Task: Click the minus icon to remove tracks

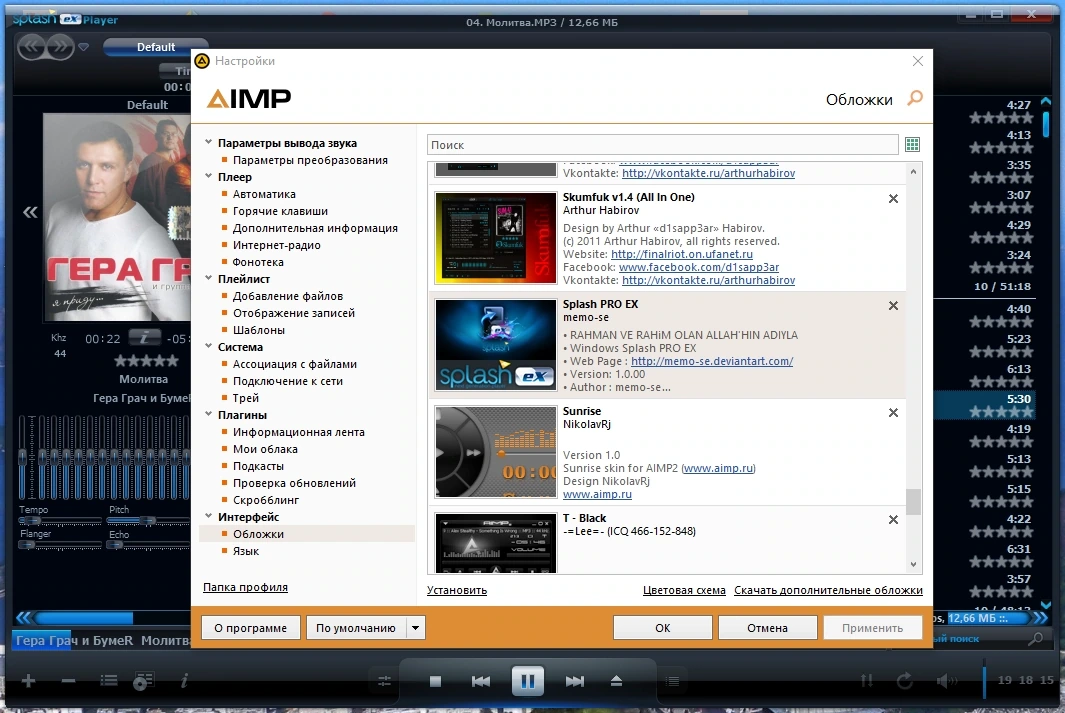Action: (x=68, y=680)
